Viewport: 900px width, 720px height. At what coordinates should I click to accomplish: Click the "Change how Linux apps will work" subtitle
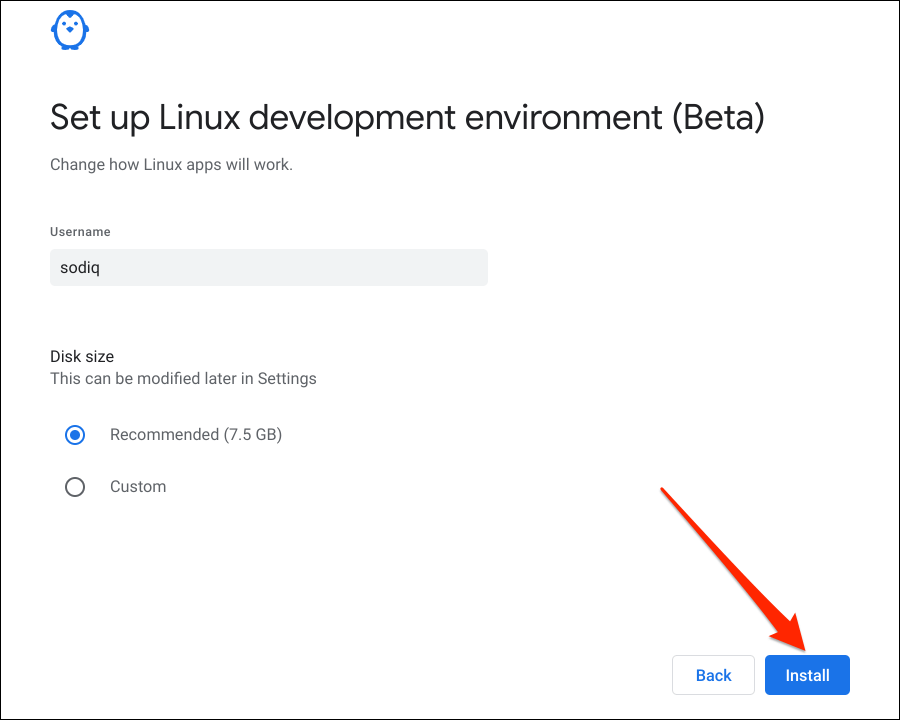coord(171,164)
